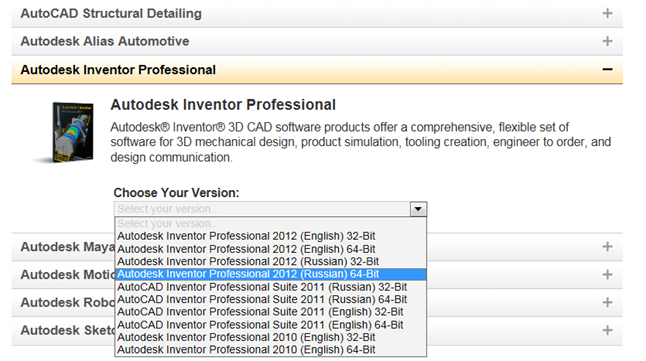This screenshot has height=361, width=646.
Task: Click plus icon beside Autodesk Alias Automotive
Action: pyautogui.click(x=607, y=41)
